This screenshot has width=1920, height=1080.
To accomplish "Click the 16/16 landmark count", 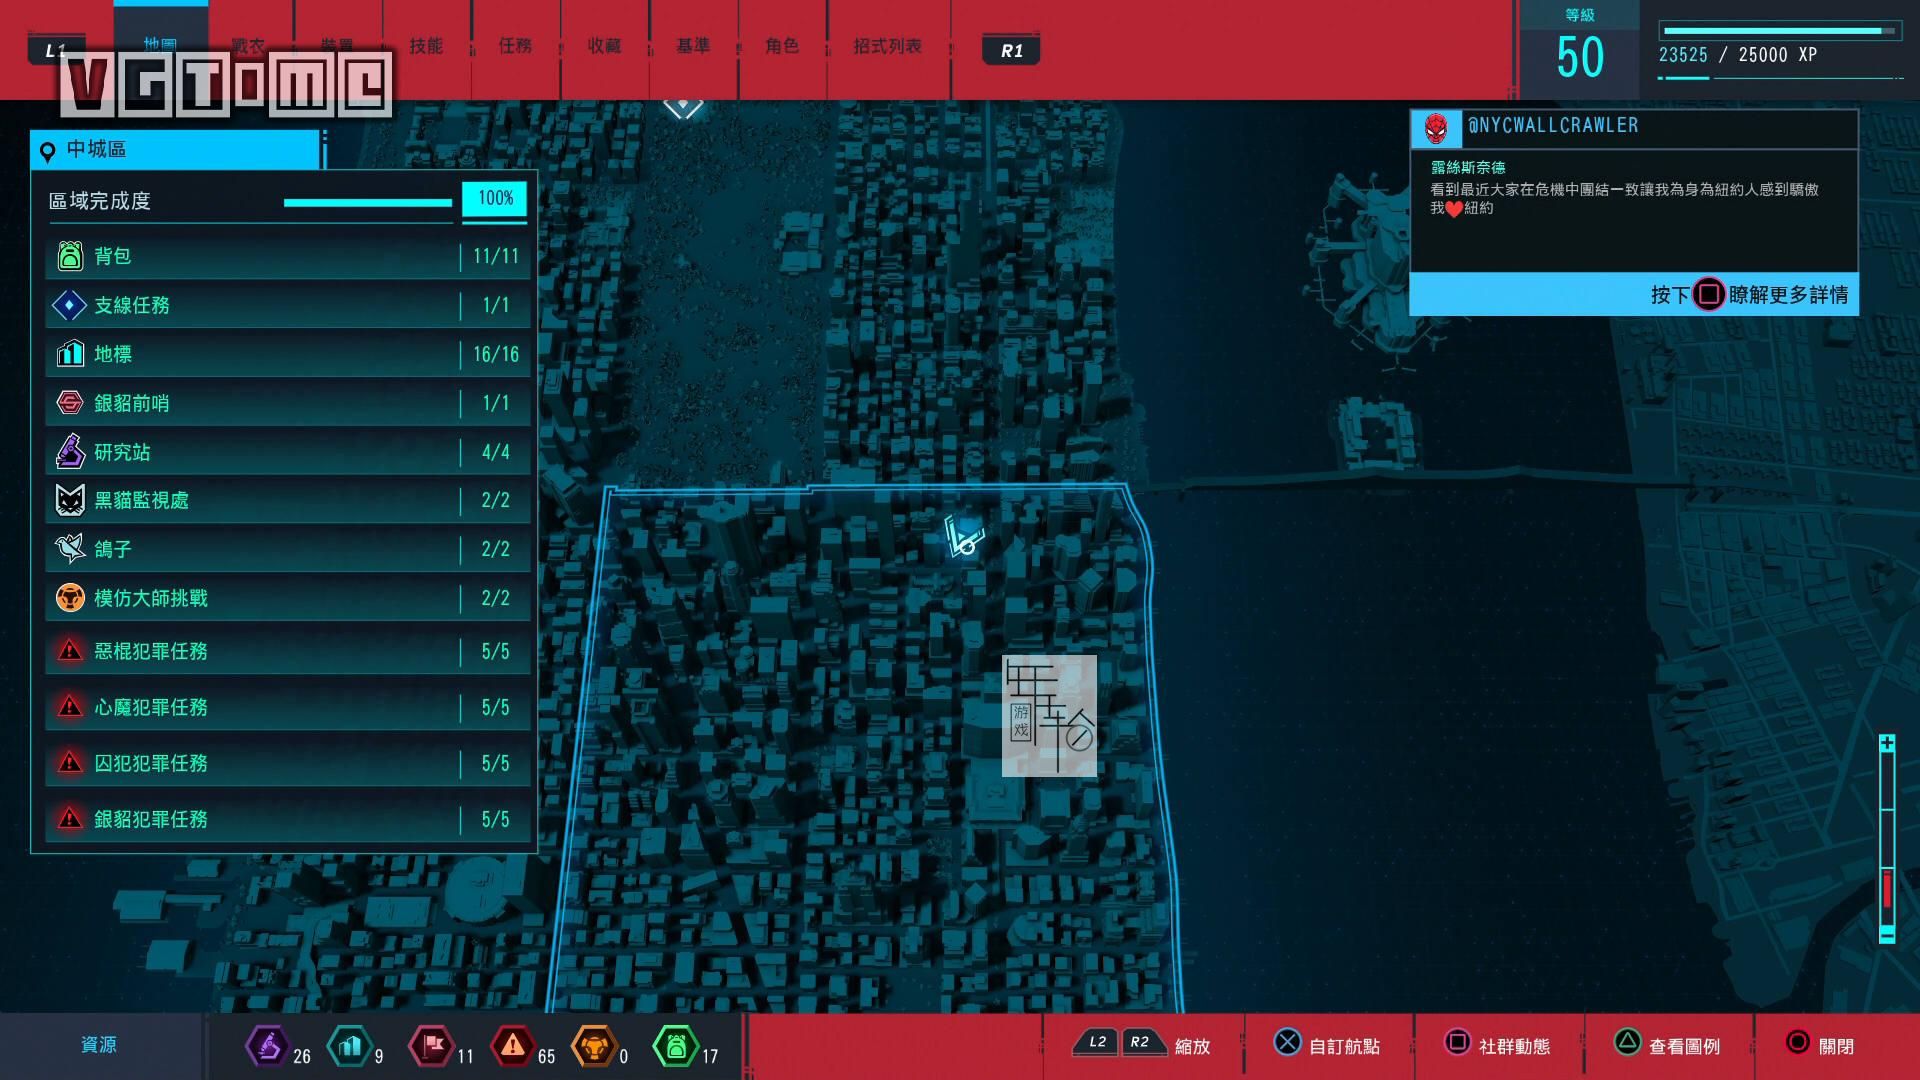I will tap(496, 354).
